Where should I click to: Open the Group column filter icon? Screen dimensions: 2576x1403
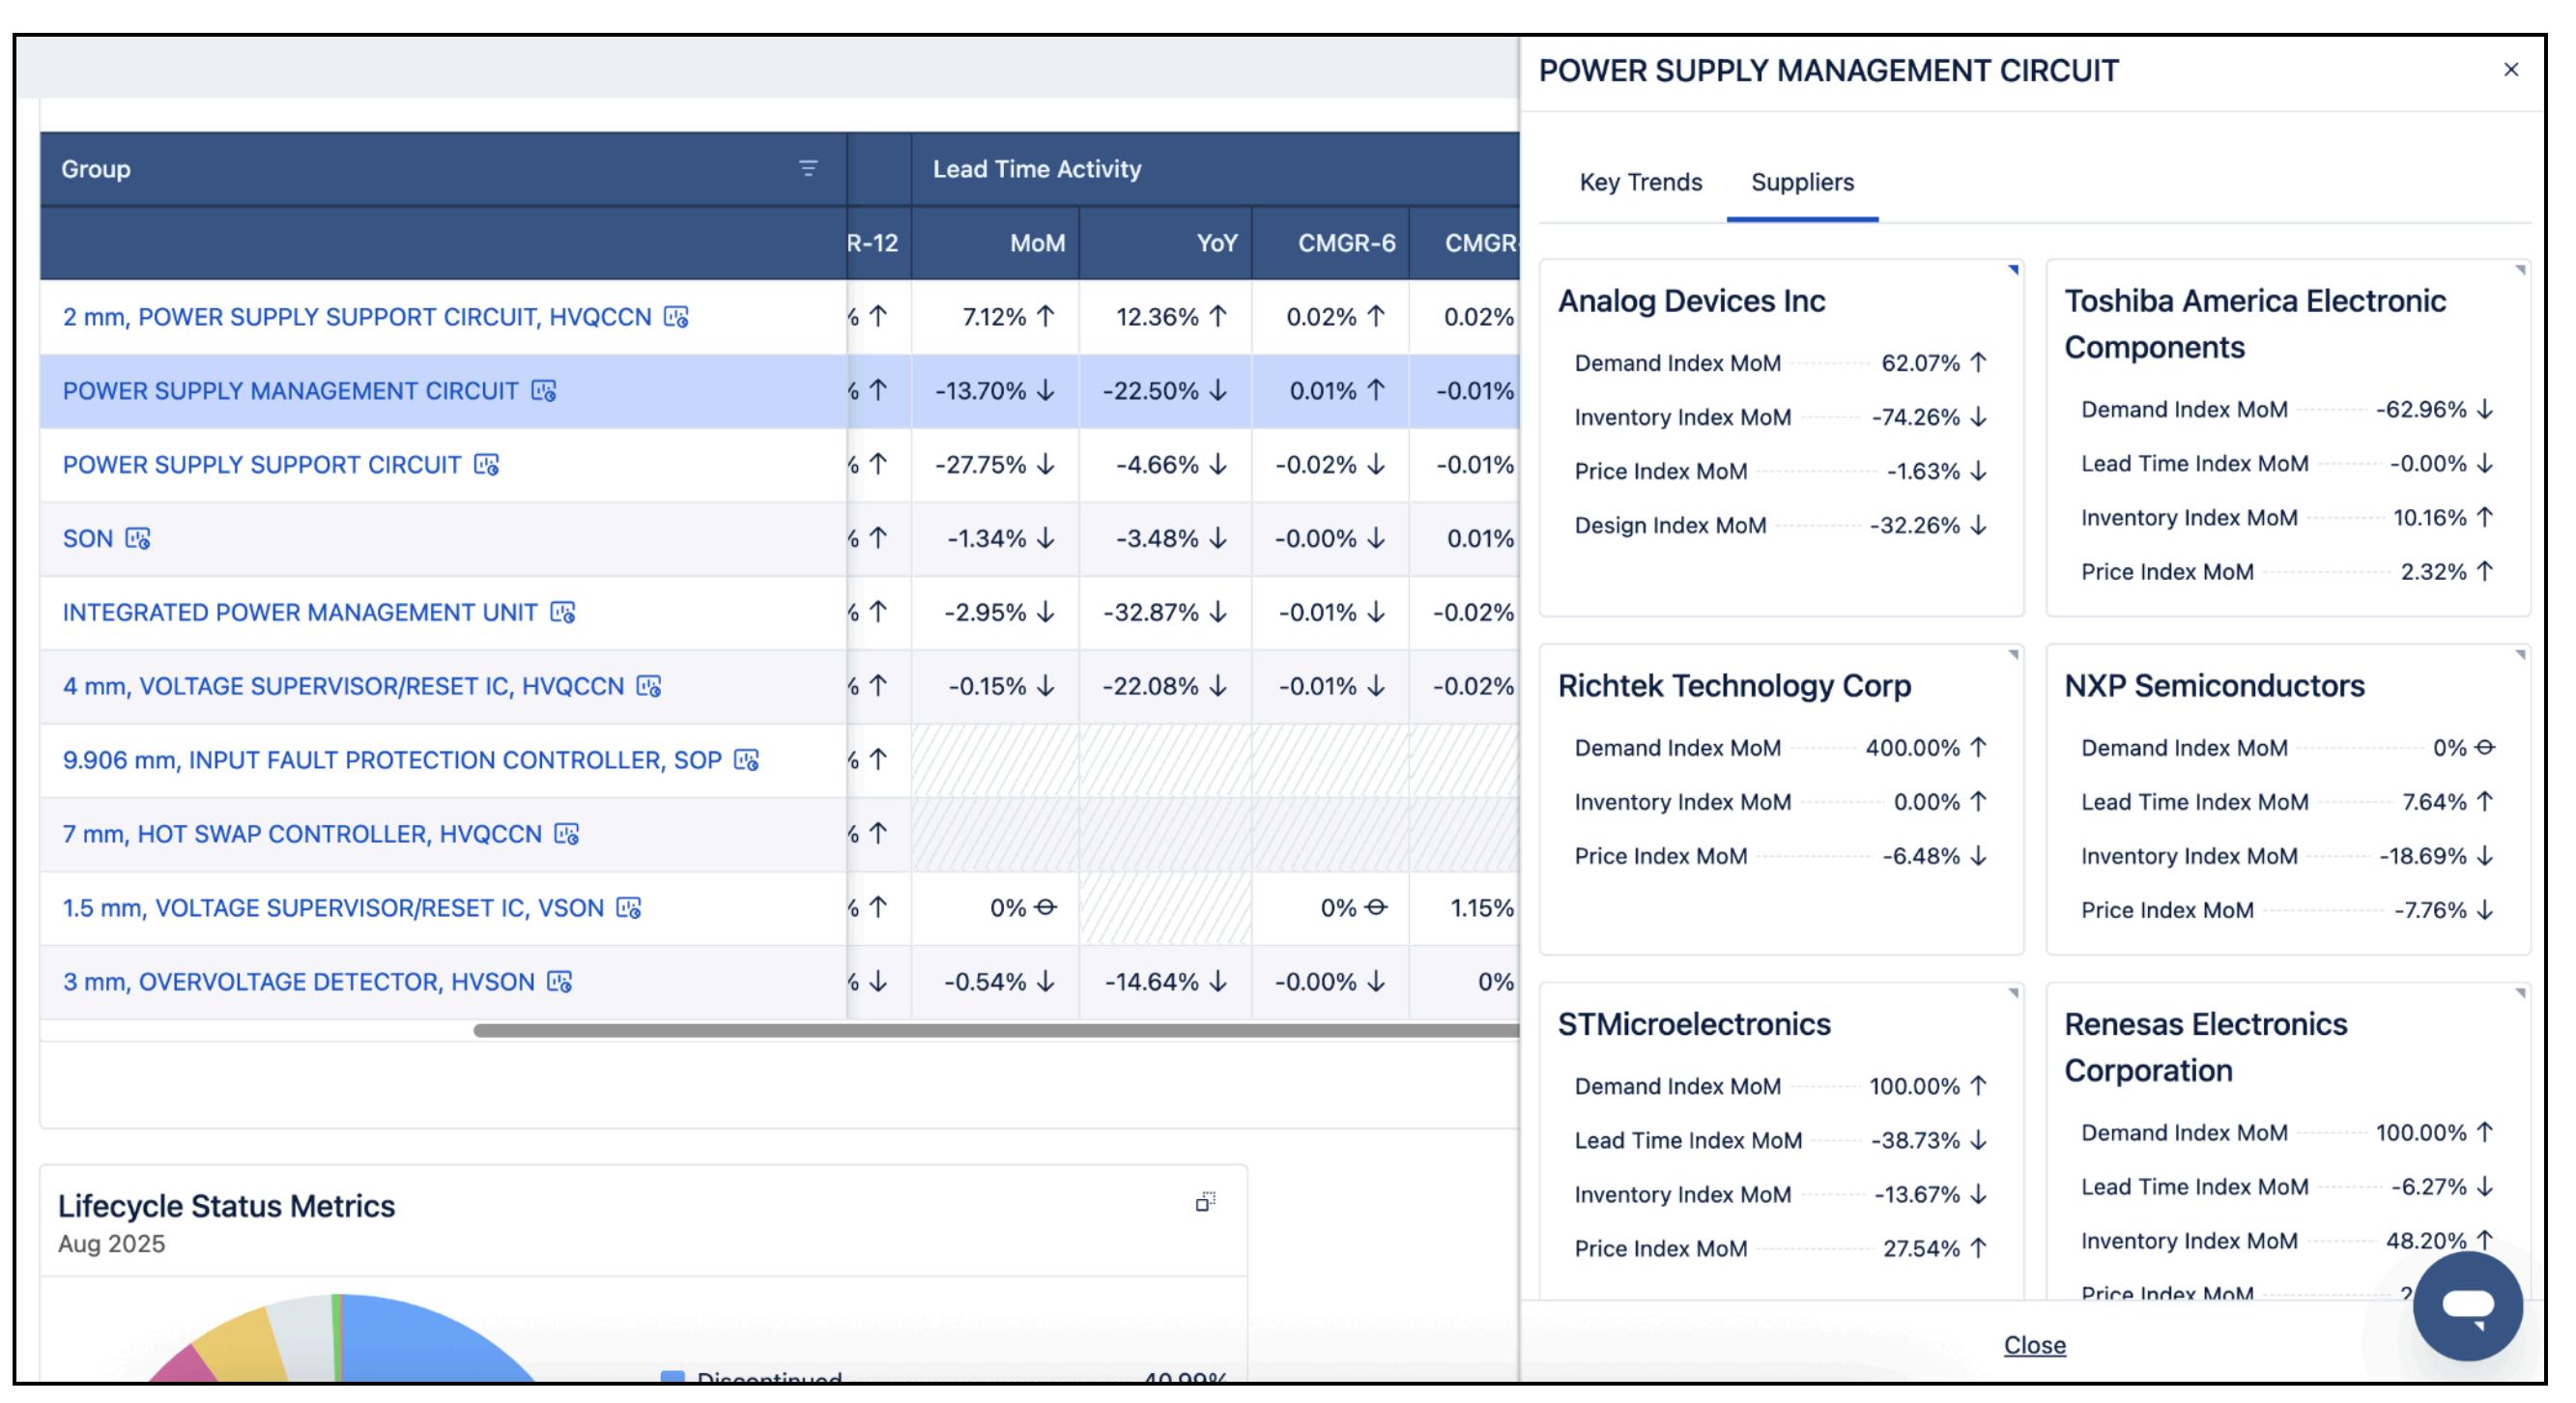coord(809,168)
